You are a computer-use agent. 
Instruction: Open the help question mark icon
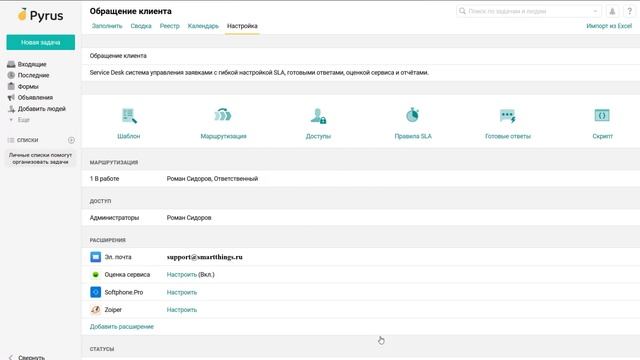pyautogui.click(x=629, y=11)
